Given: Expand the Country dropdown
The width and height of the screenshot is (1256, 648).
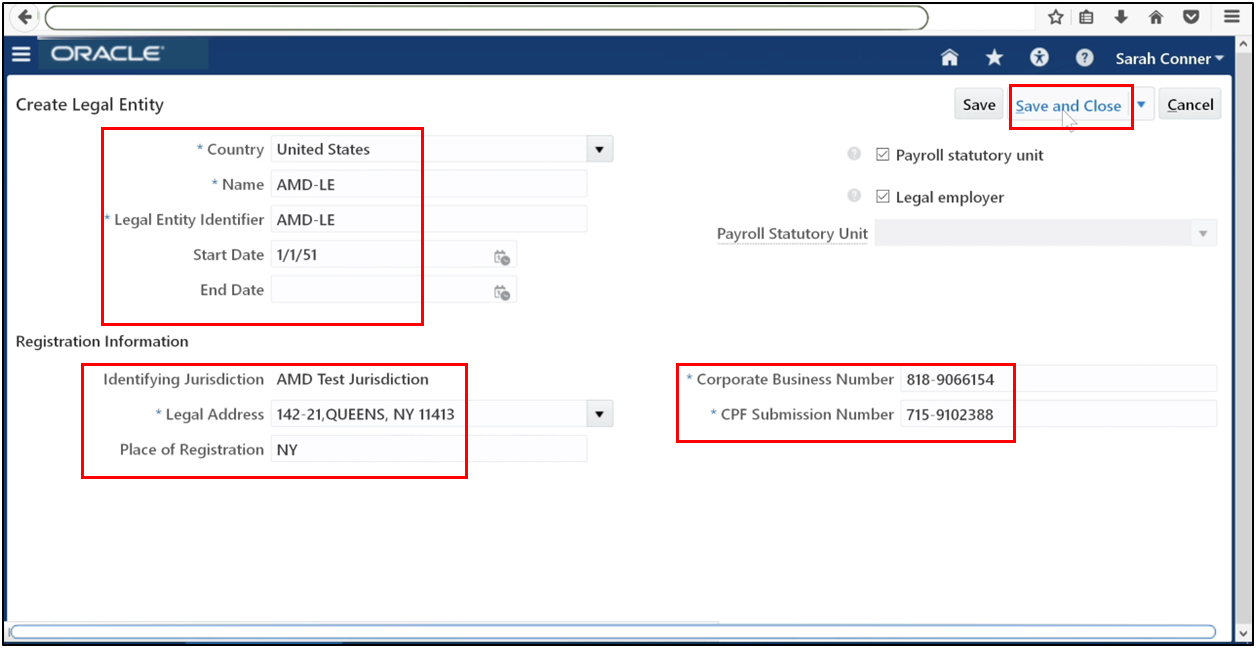Looking at the screenshot, I should tap(598, 148).
